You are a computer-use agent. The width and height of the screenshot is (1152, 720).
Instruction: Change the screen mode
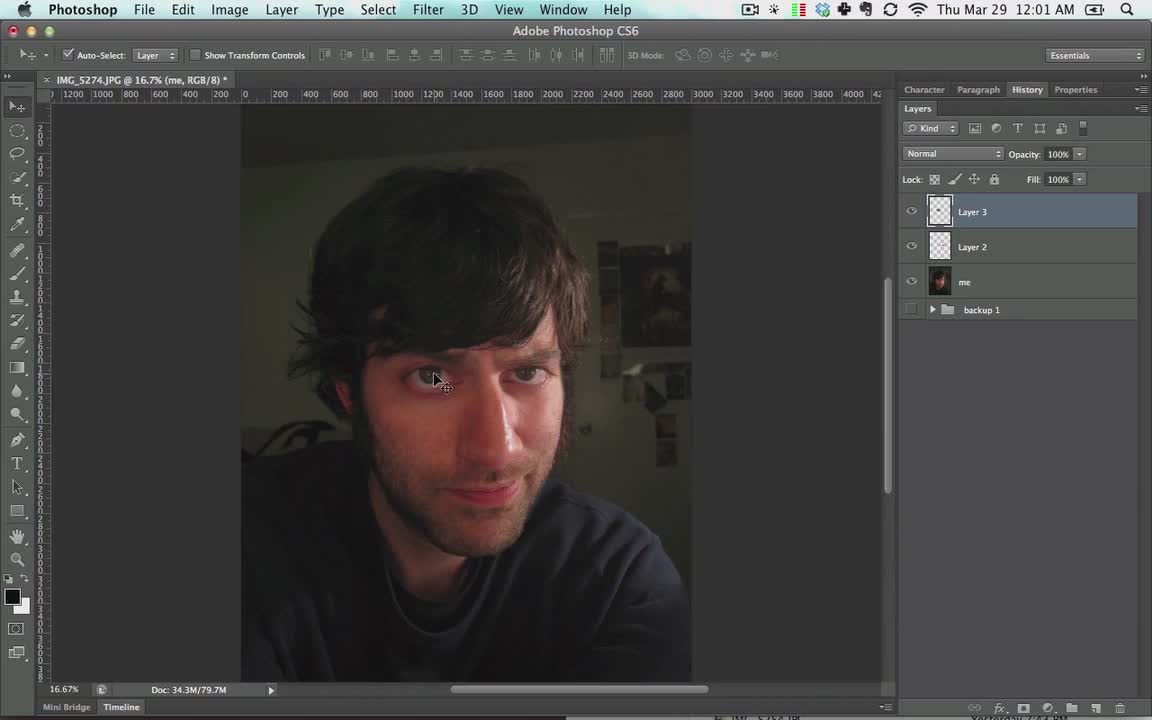pyautogui.click(x=16, y=652)
